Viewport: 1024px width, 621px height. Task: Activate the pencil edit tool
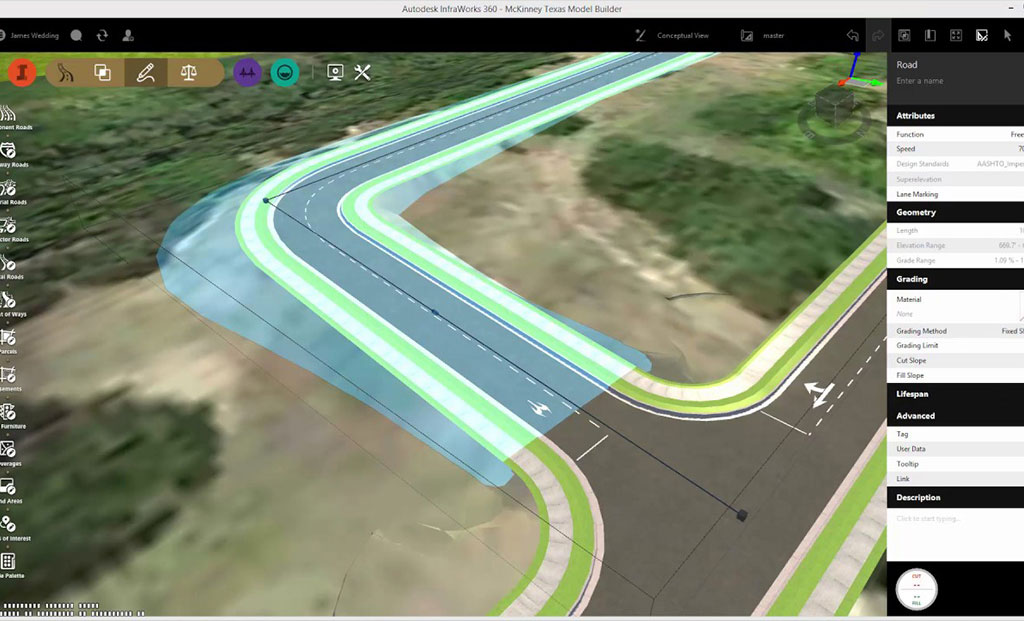pyautogui.click(x=145, y=72)
